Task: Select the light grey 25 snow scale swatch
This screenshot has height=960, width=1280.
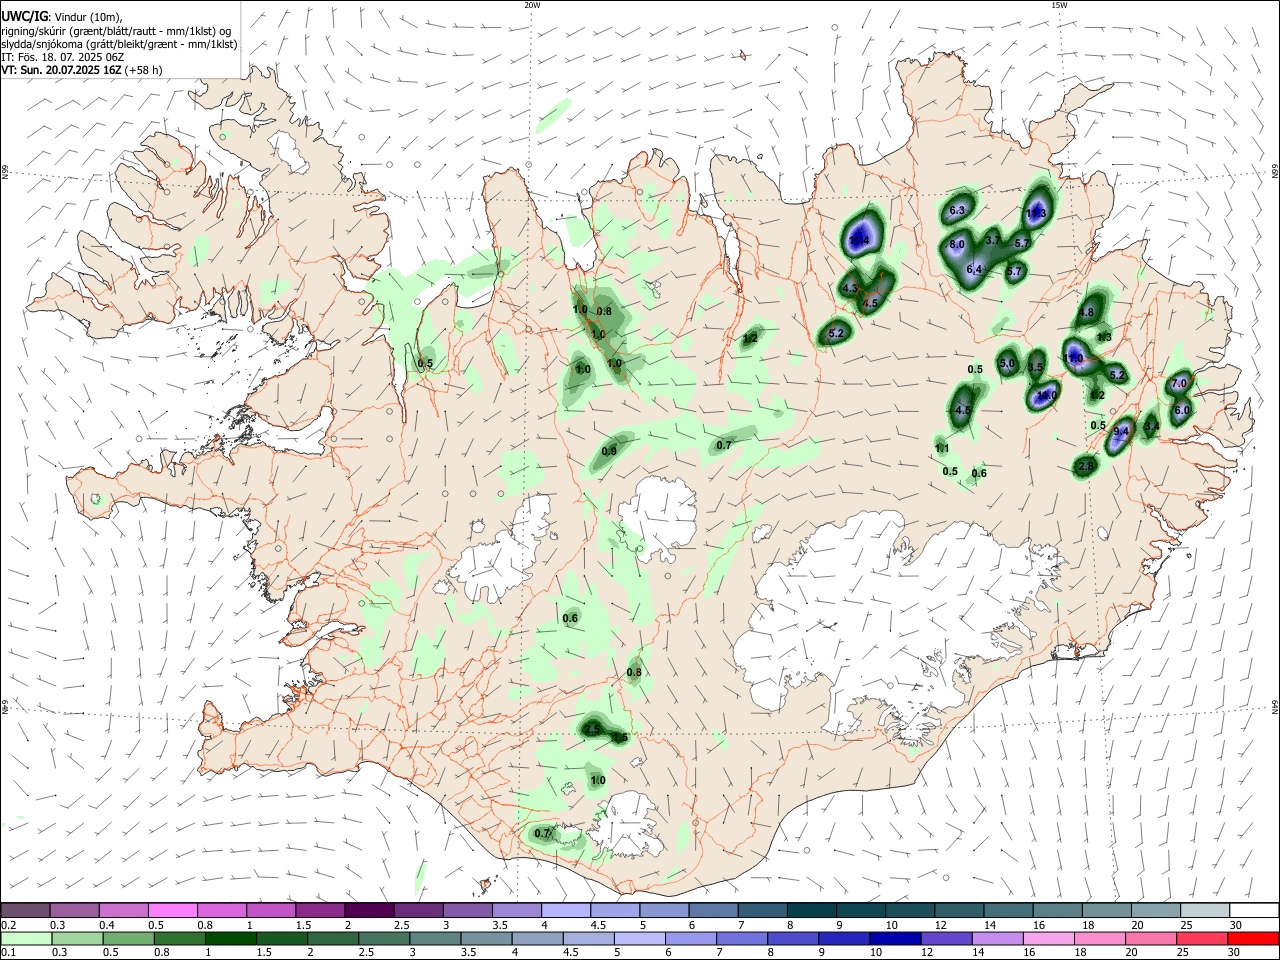Action: point(1205,910)
